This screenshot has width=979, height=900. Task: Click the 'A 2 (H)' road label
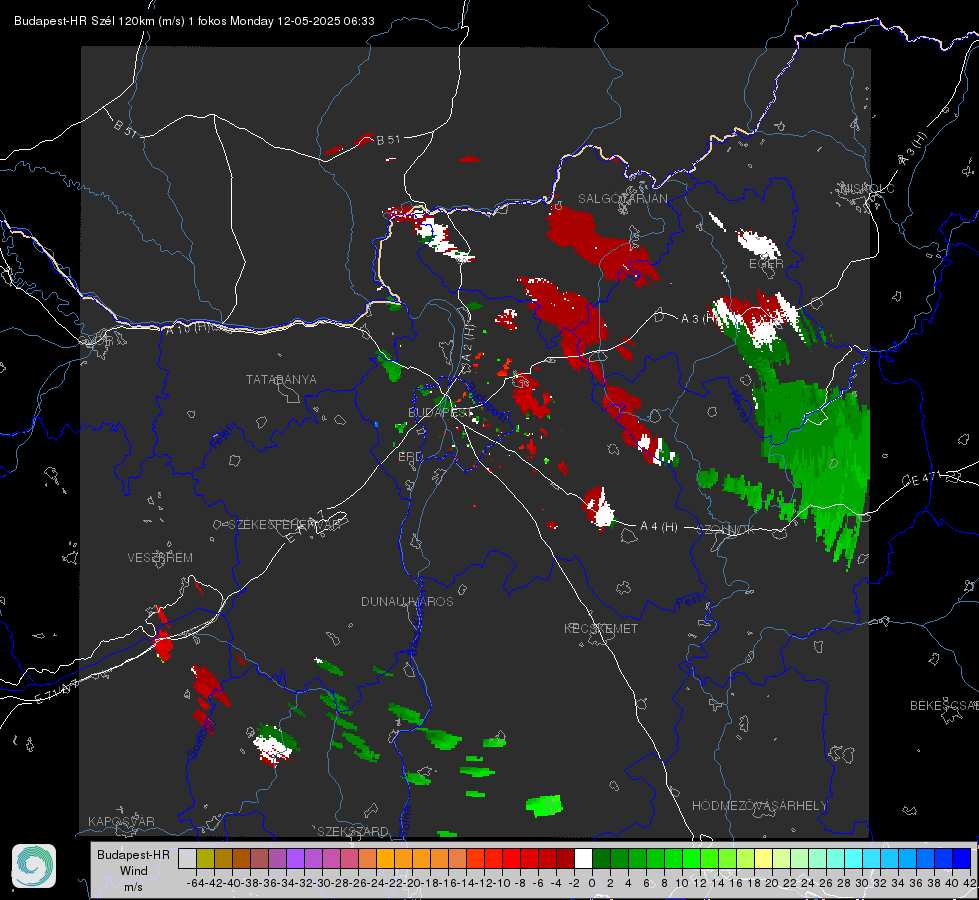pos(468,342)
